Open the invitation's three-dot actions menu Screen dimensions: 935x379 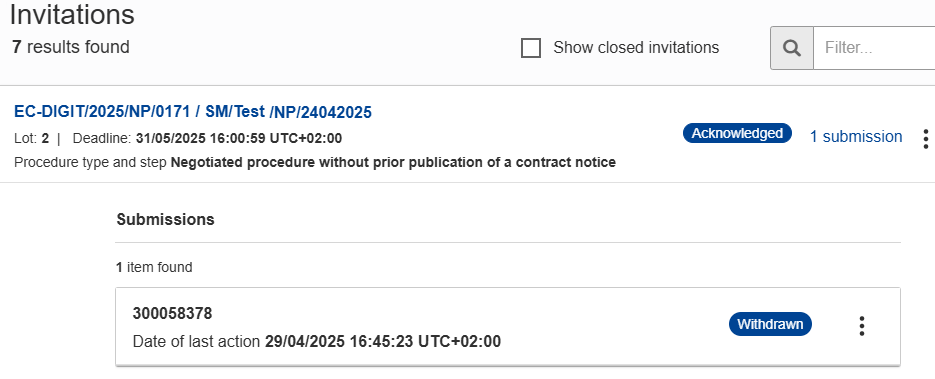[925, 138]
